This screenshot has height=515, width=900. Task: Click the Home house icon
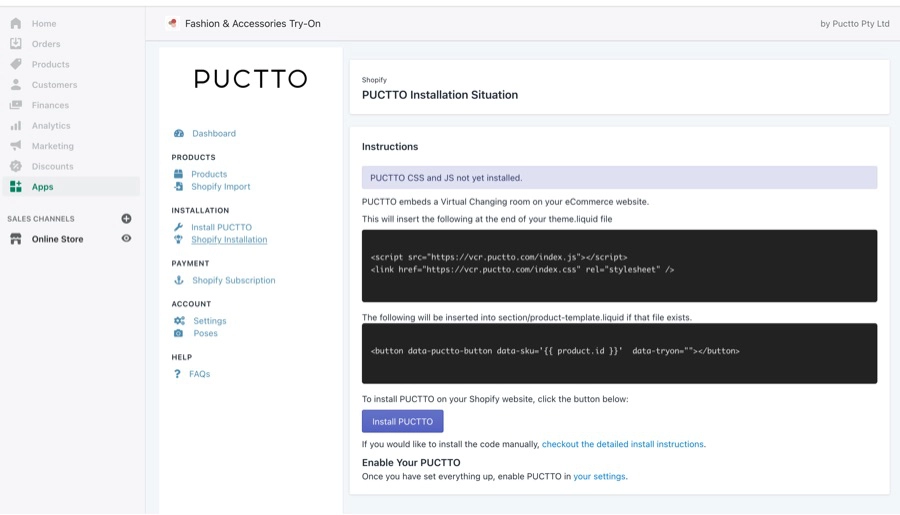(x=15, y=24)
